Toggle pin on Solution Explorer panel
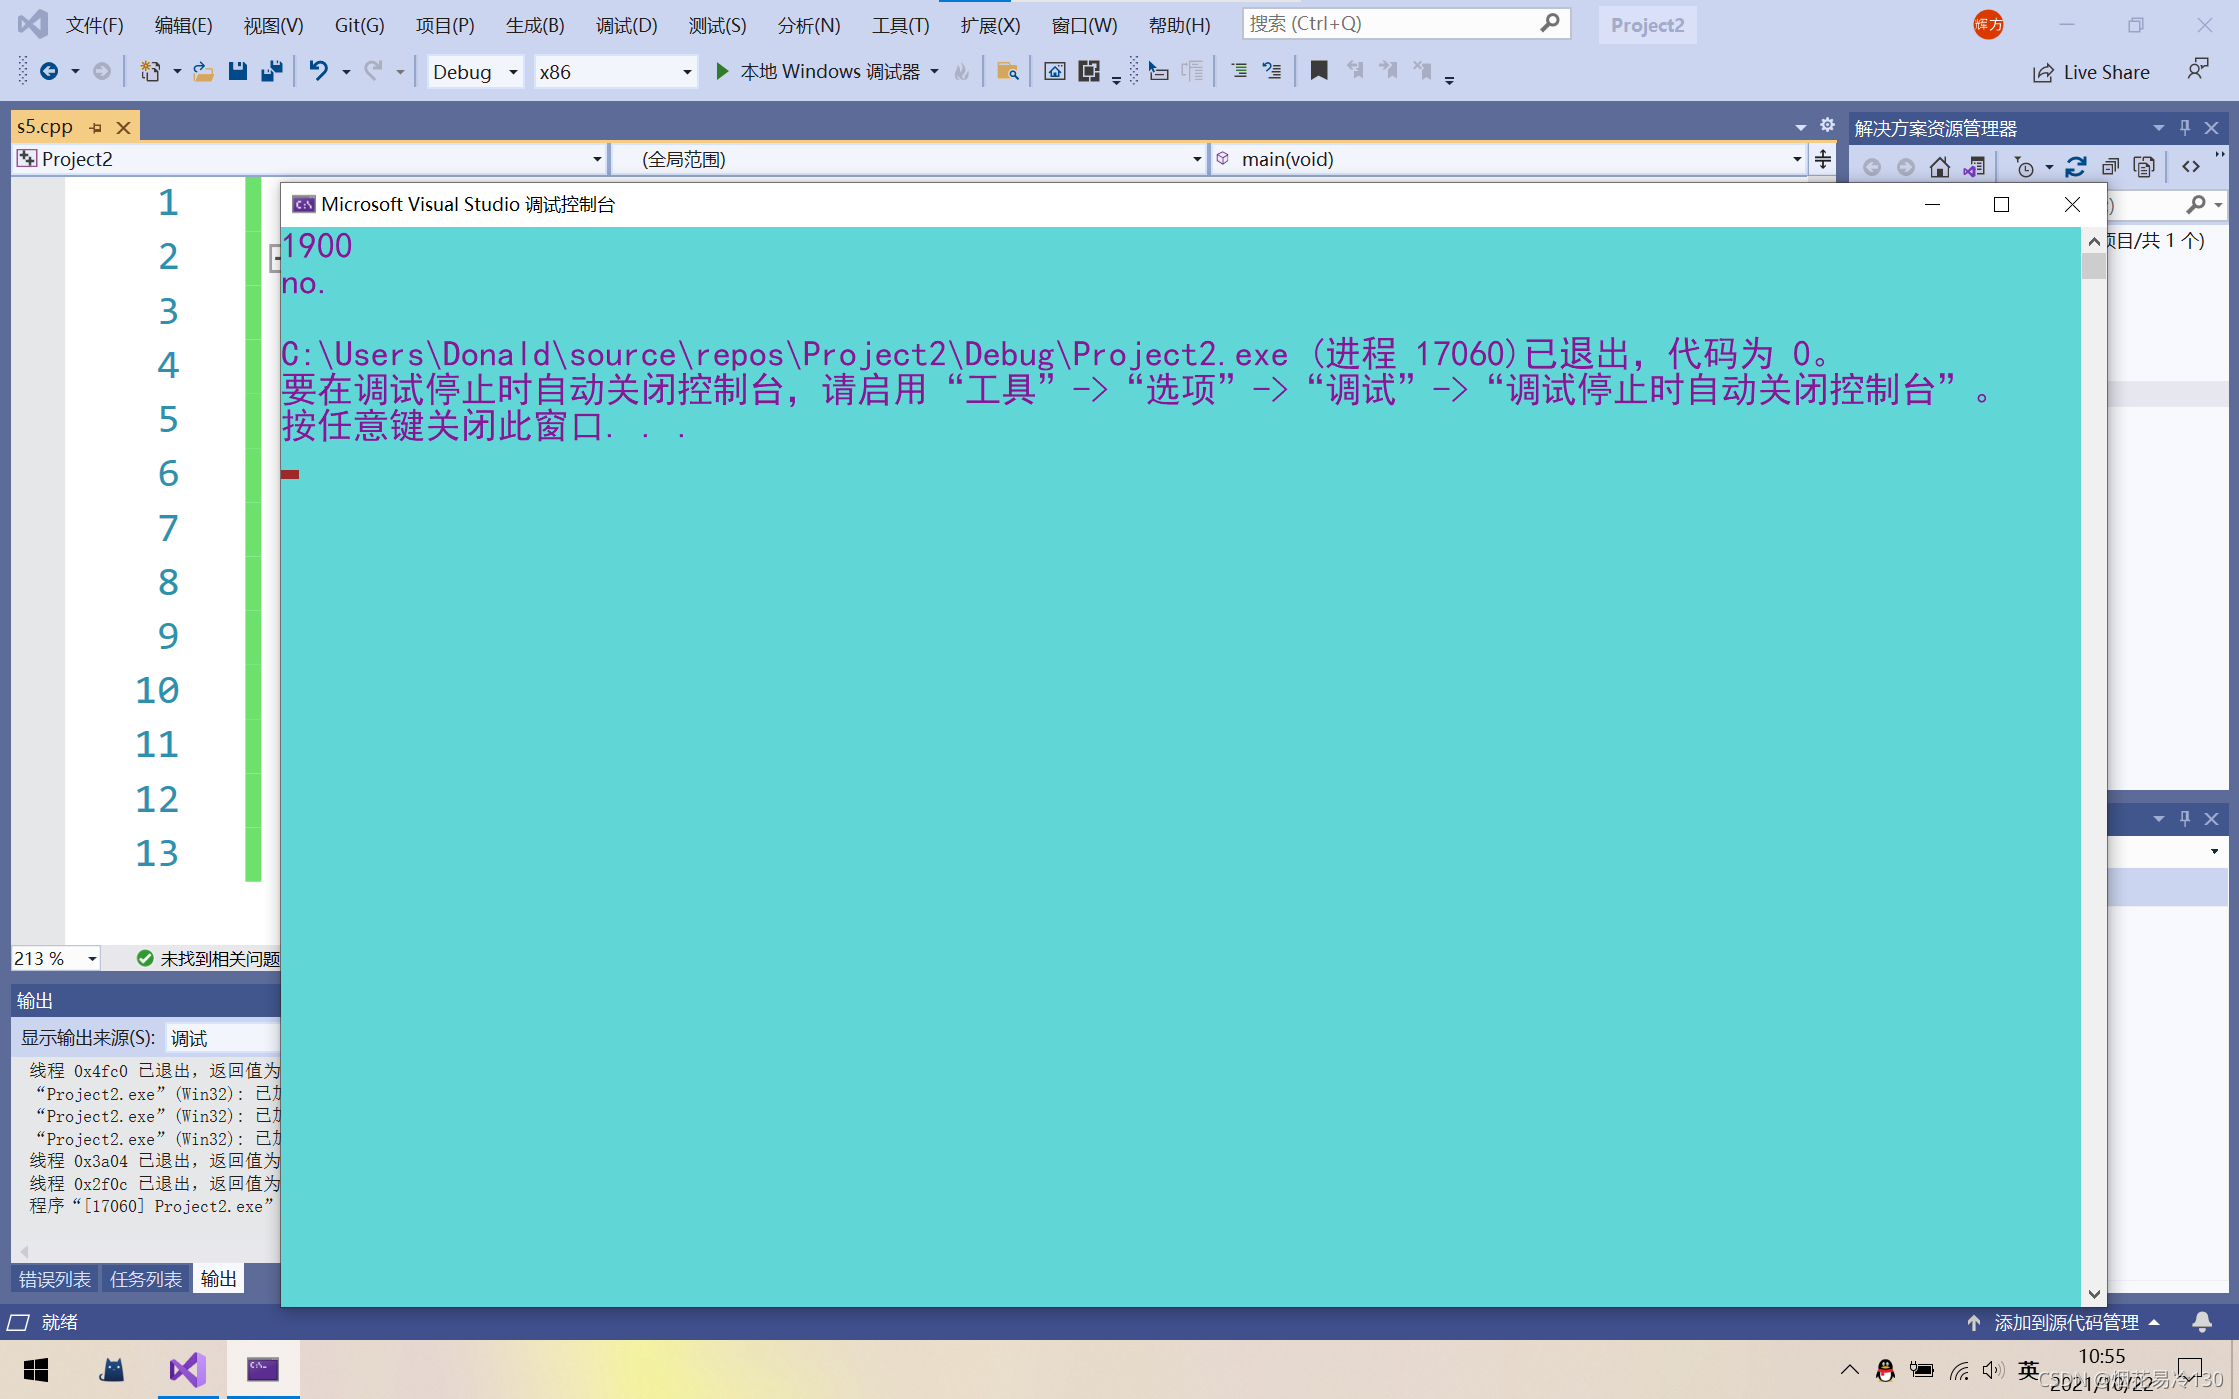The width and height of the screenshot is (2239, 1399). pos(2185,128)
